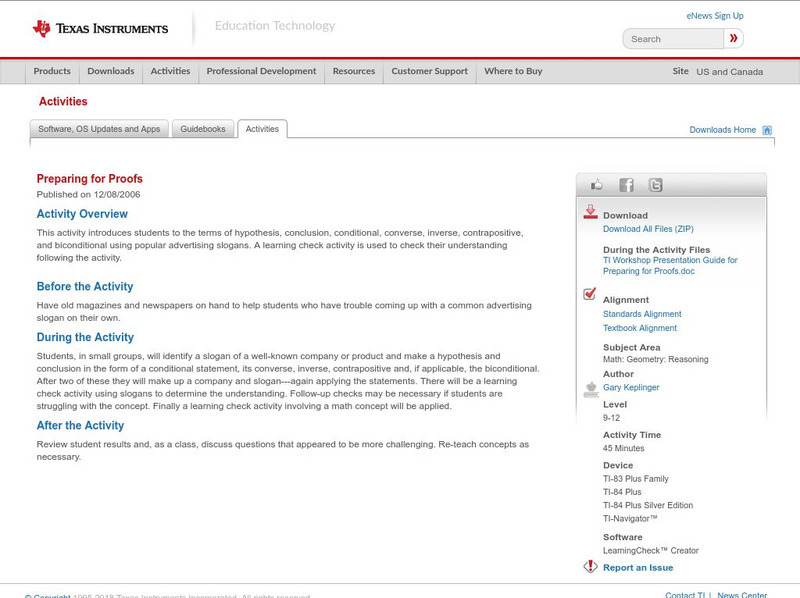Click inside the Search field
The width and height of the screenshot is (800, 598).
click(x=673, y=39)
